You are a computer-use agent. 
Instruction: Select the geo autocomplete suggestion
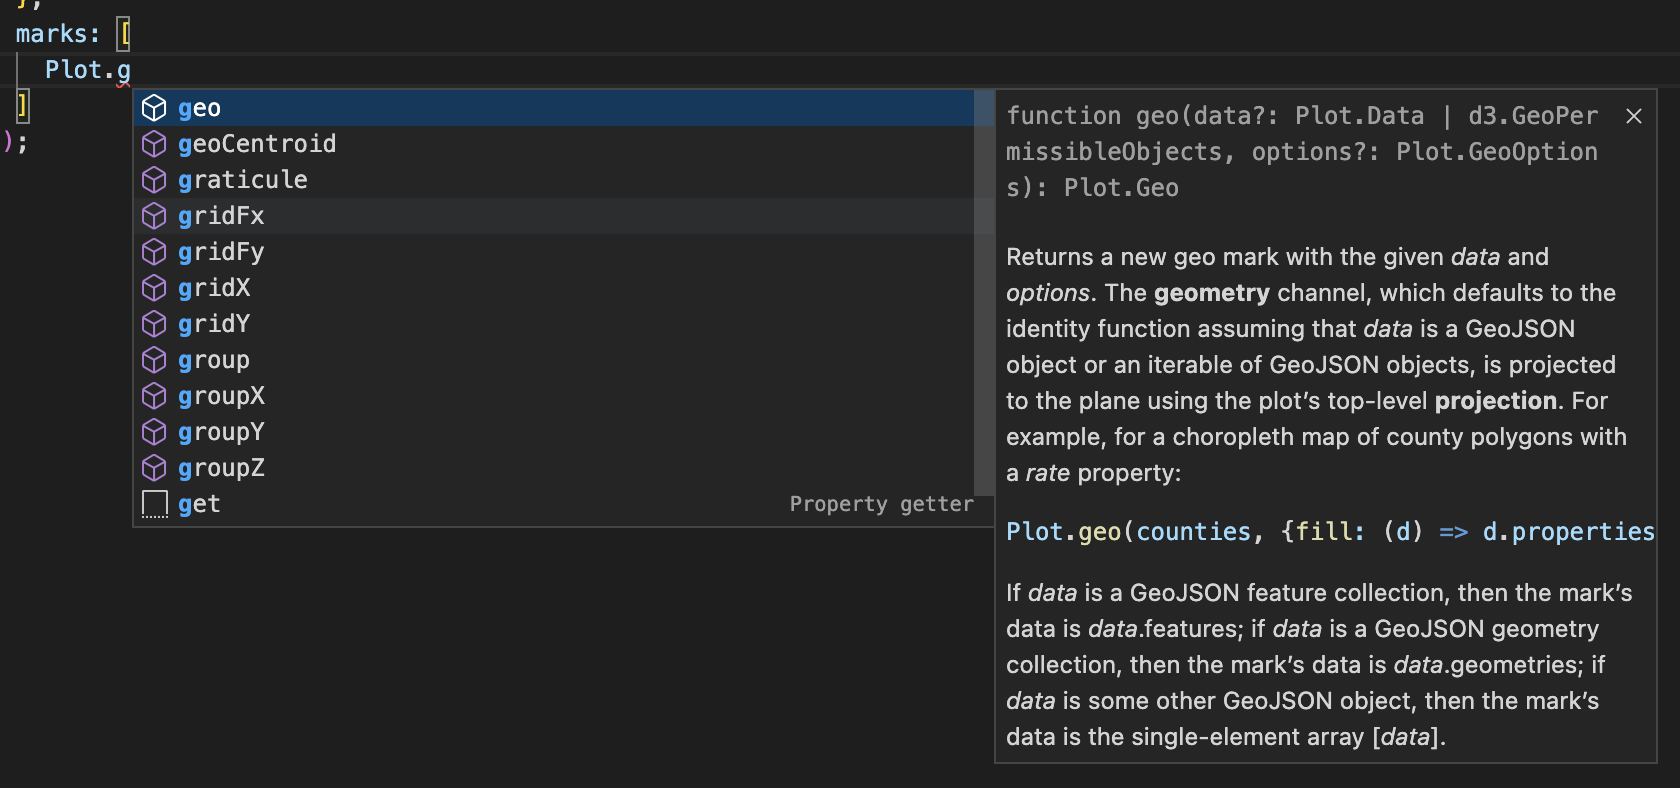(200, 108)
